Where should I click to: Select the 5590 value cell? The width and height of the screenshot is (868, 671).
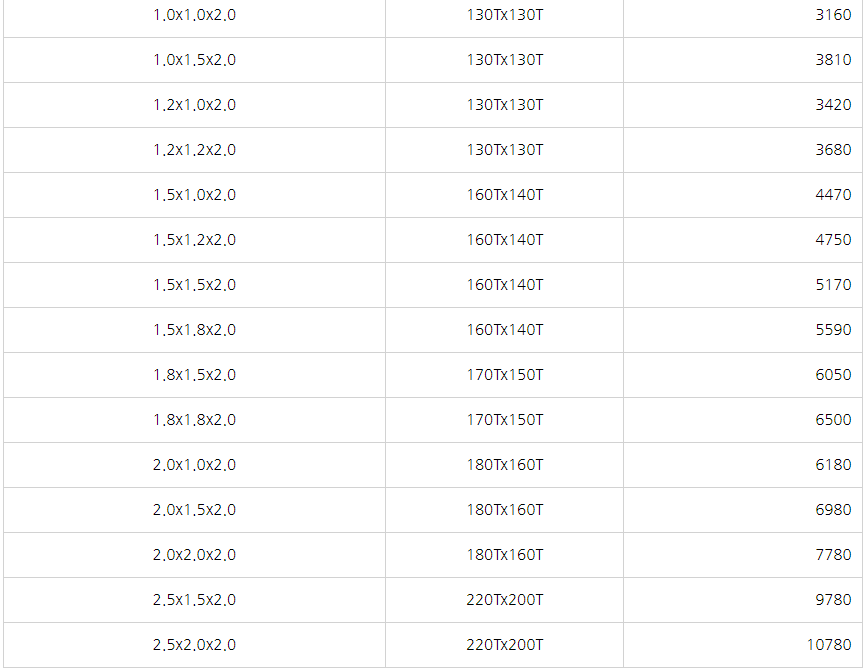[x=743, y=330]
